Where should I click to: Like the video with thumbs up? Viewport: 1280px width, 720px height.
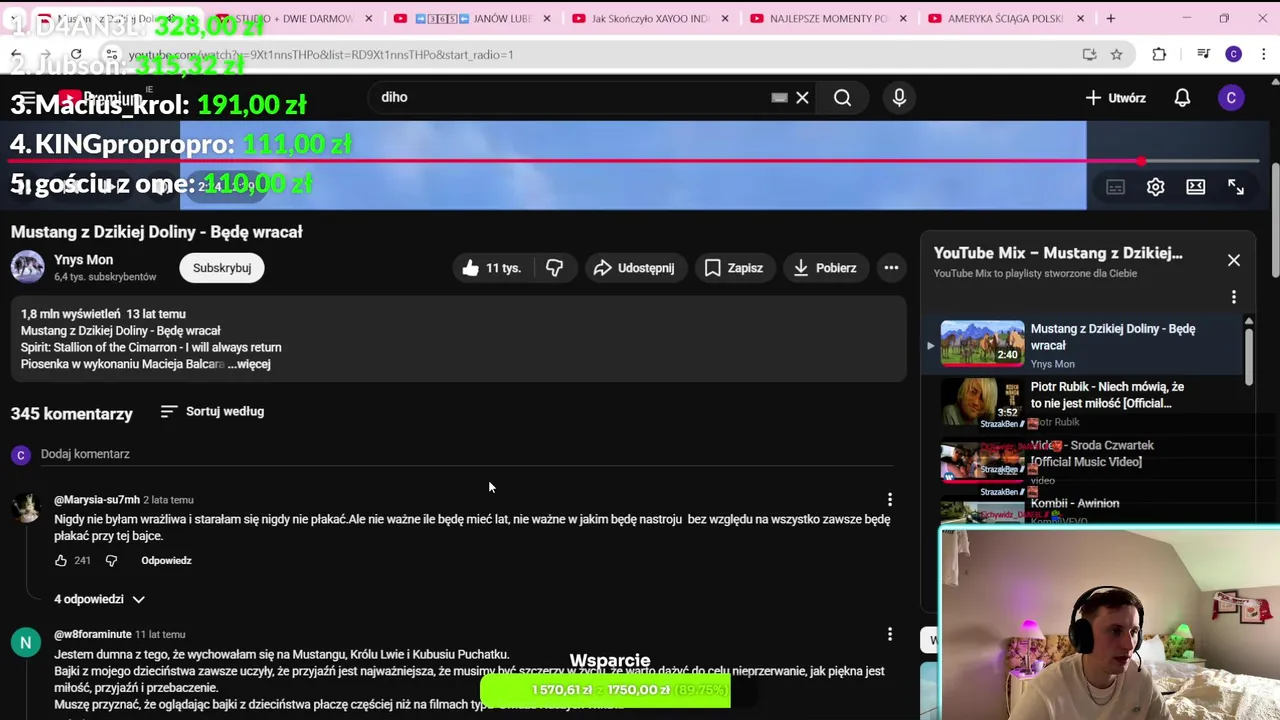click(492, 268)
